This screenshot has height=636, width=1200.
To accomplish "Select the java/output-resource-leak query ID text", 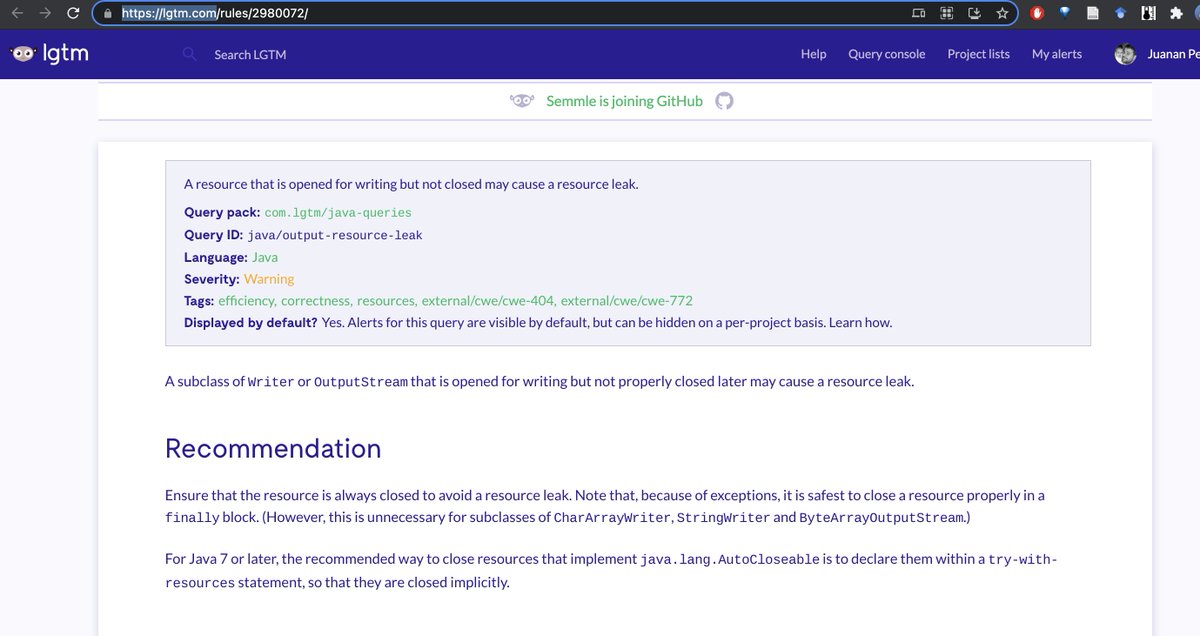I will tap(335, 235).
